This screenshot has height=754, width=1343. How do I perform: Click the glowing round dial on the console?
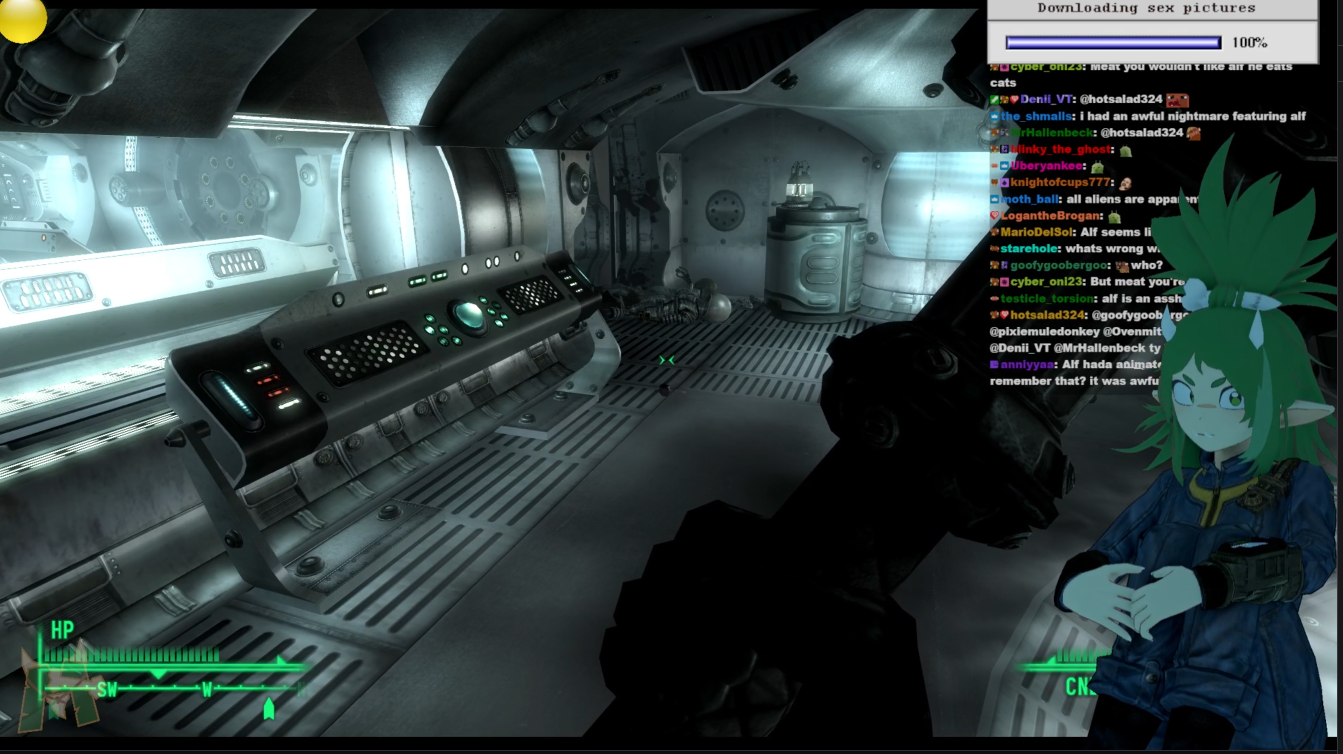469,314
